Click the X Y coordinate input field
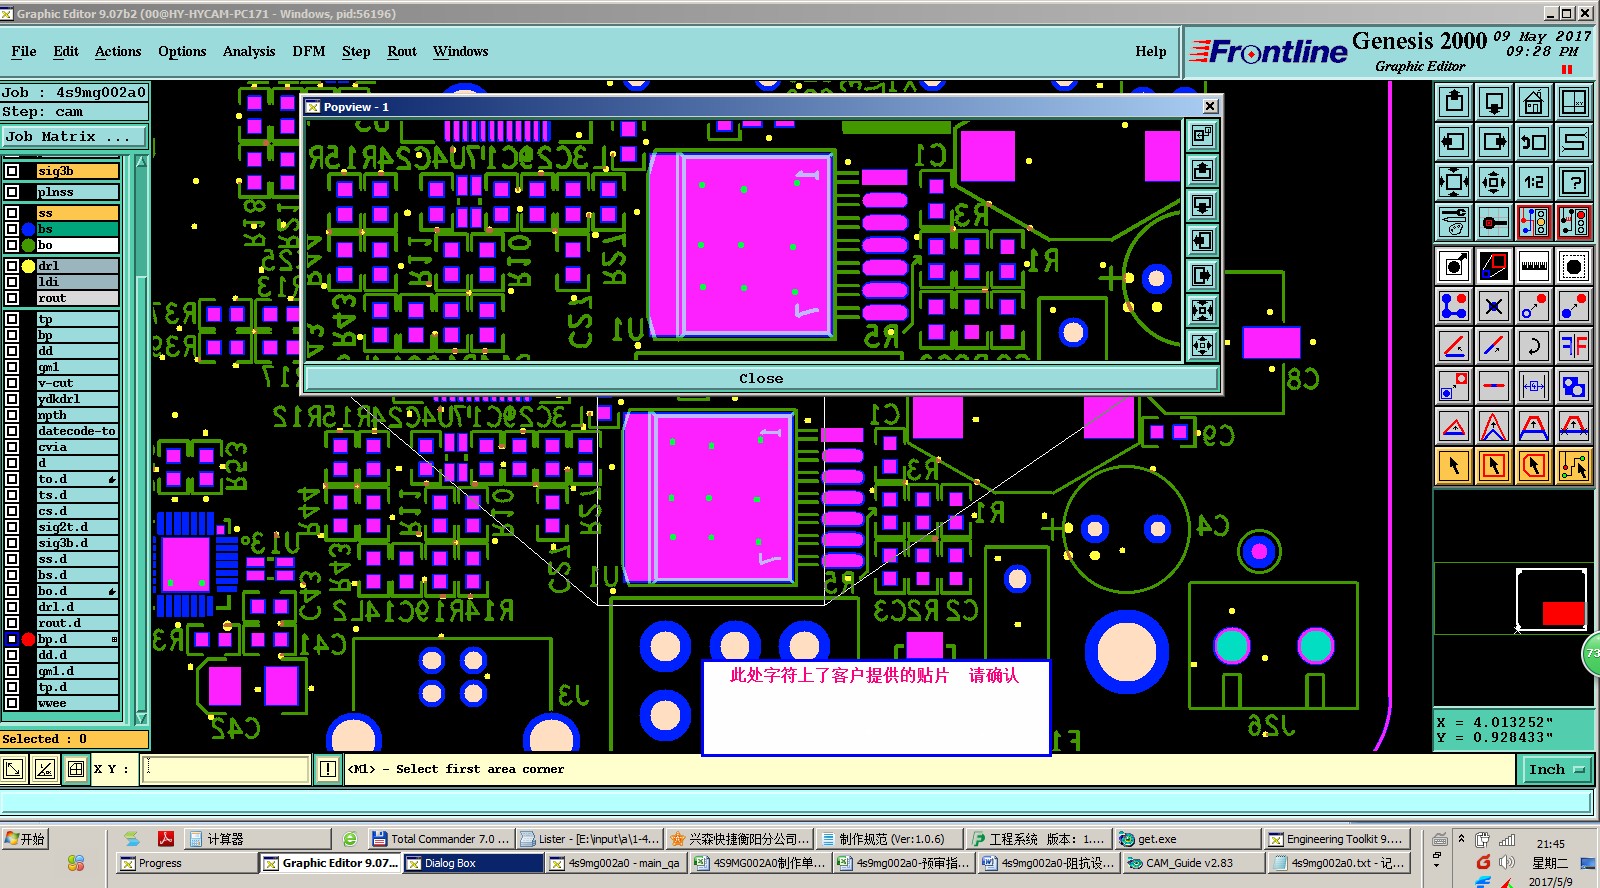Screen dimensions: 1600x888 click(x=226, y=768)
